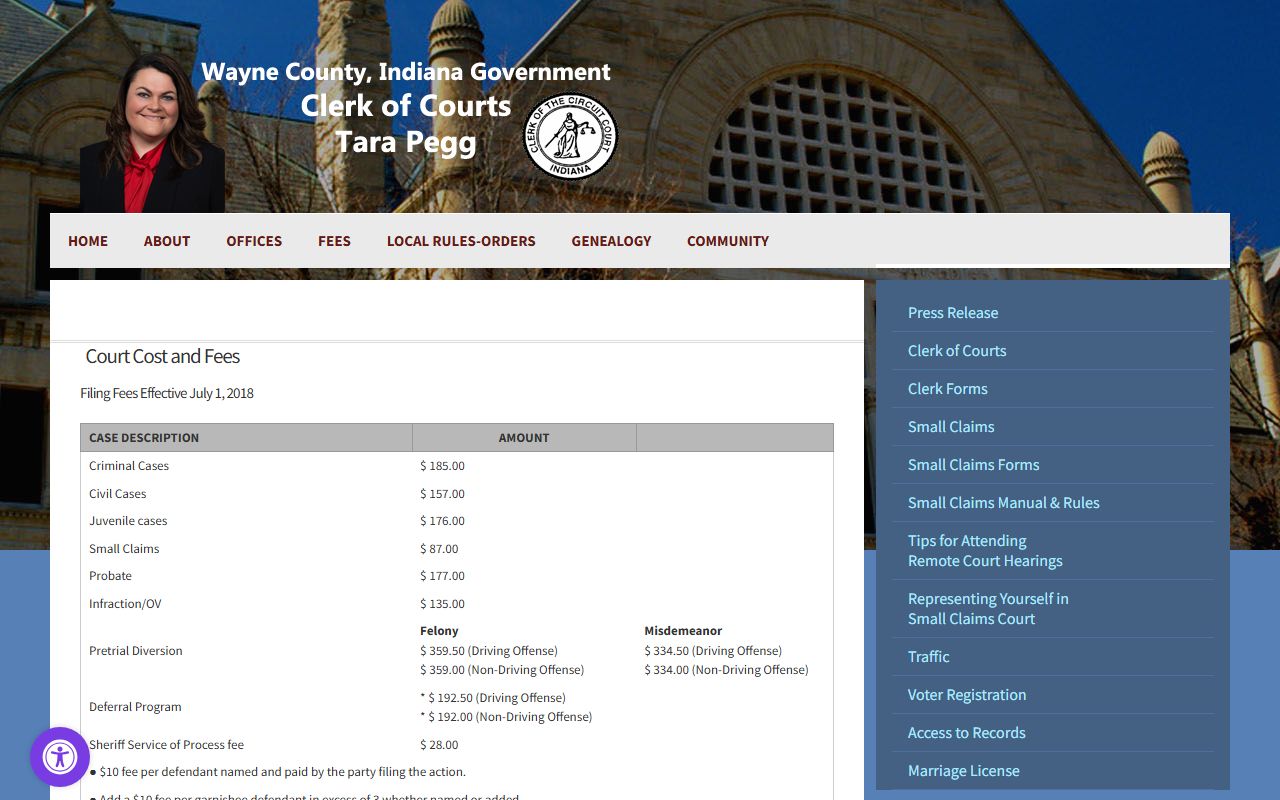1280x800 pixels.
Task: Select the Probate row label
Action: click(110, 576)
